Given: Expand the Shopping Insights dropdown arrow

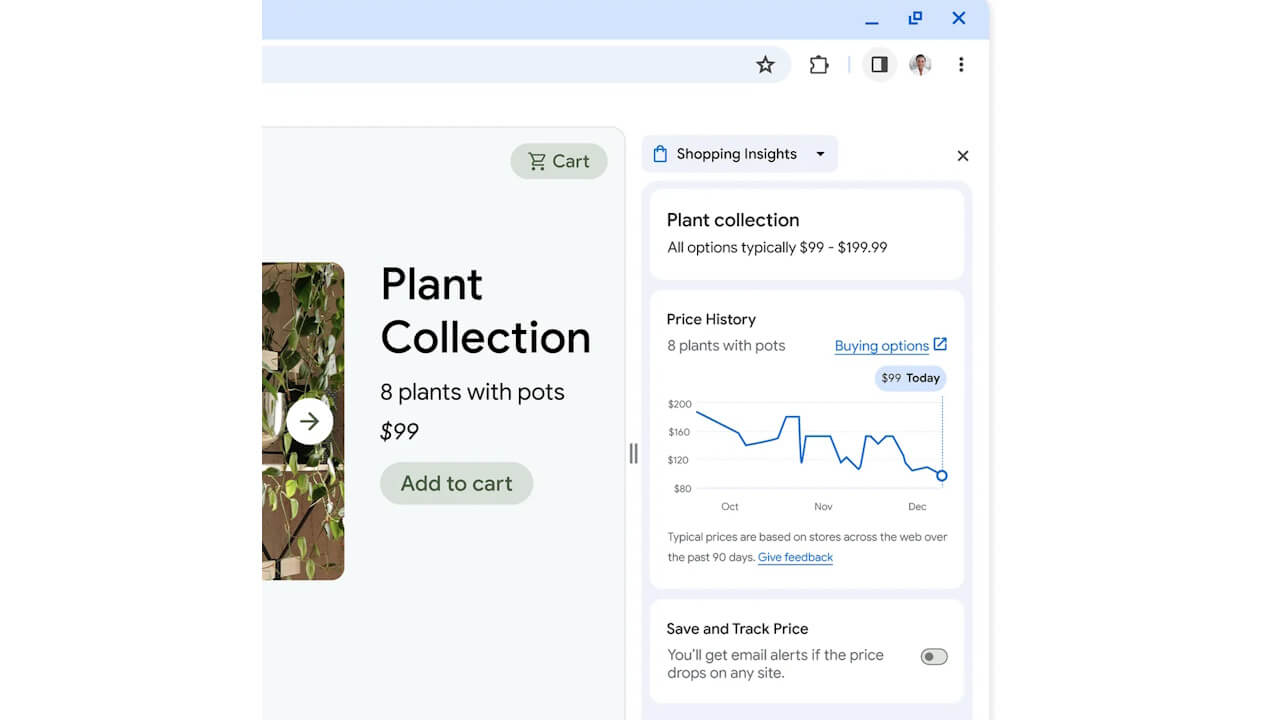Looking at the screenshot, I should point(820,154).
